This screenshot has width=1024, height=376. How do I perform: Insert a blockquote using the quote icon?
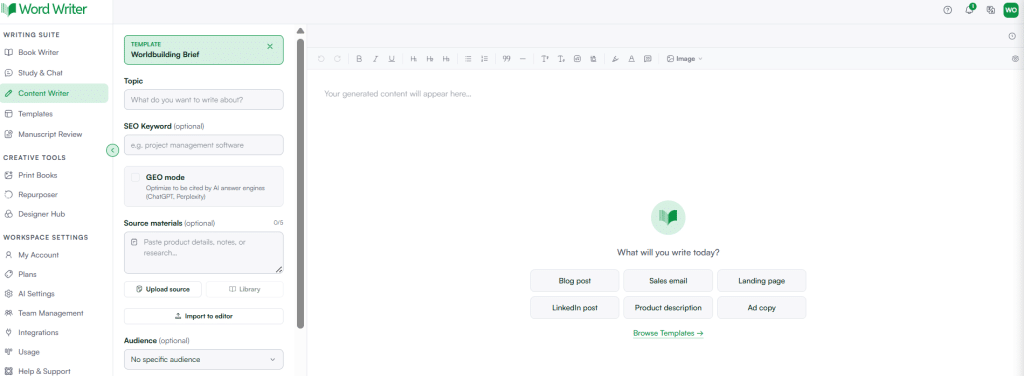point(507,59)
